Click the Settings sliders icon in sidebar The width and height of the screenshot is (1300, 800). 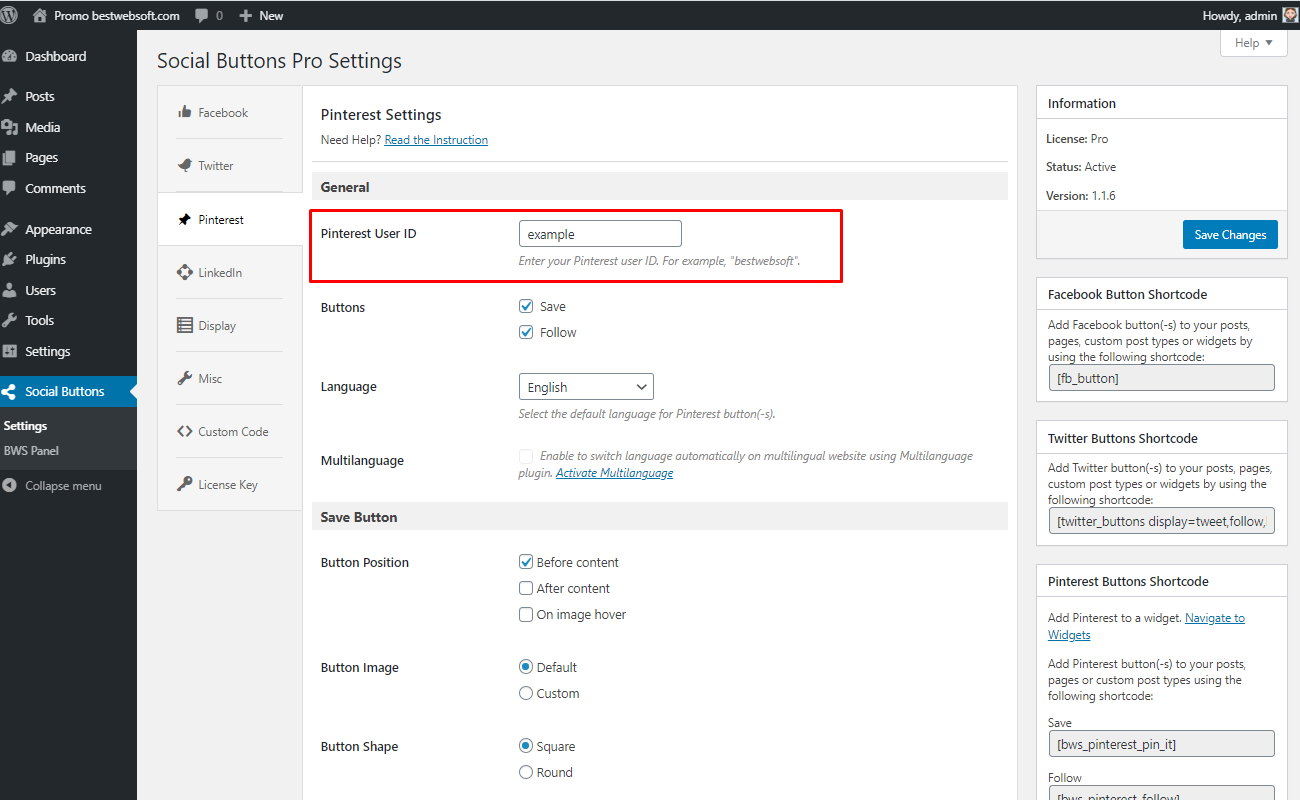pos(10,351)
